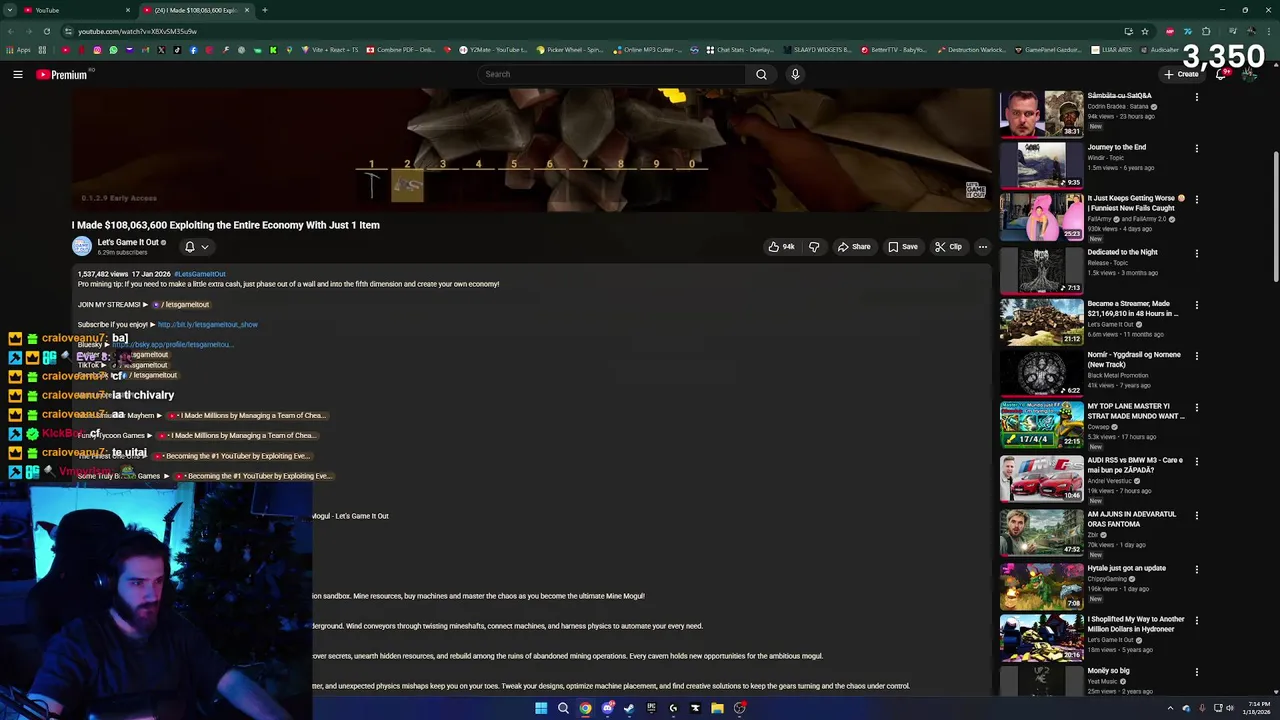Go back in browser history

pyautogui.click(x=10, y=31)
